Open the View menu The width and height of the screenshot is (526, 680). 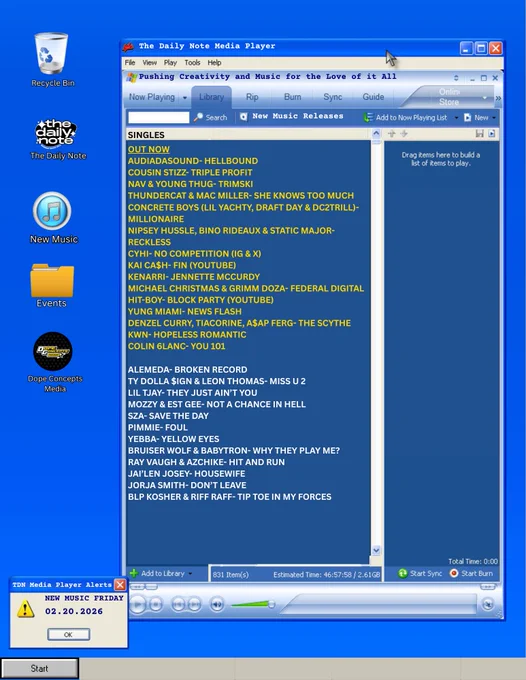pos(150,62)
